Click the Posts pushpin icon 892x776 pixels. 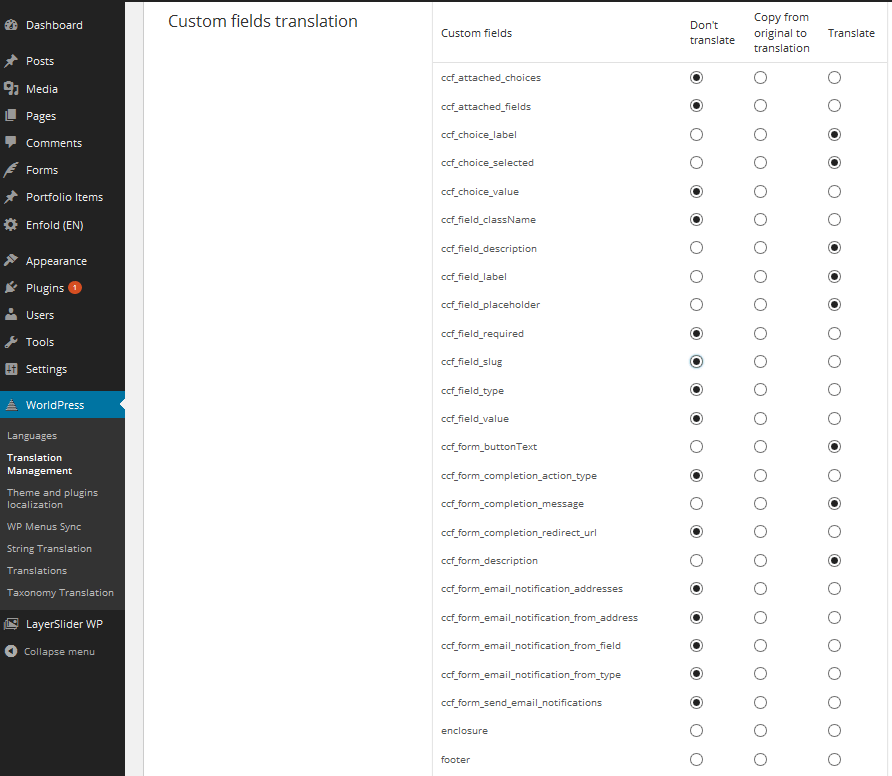(x=11, y=61)
